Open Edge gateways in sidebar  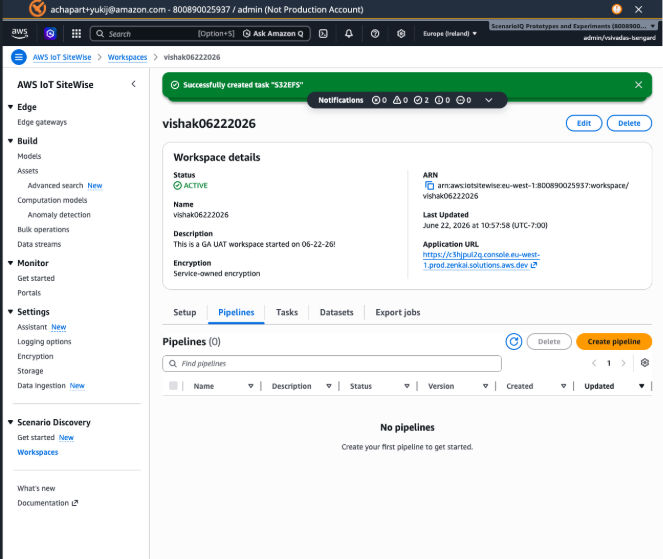click(42, 122)
